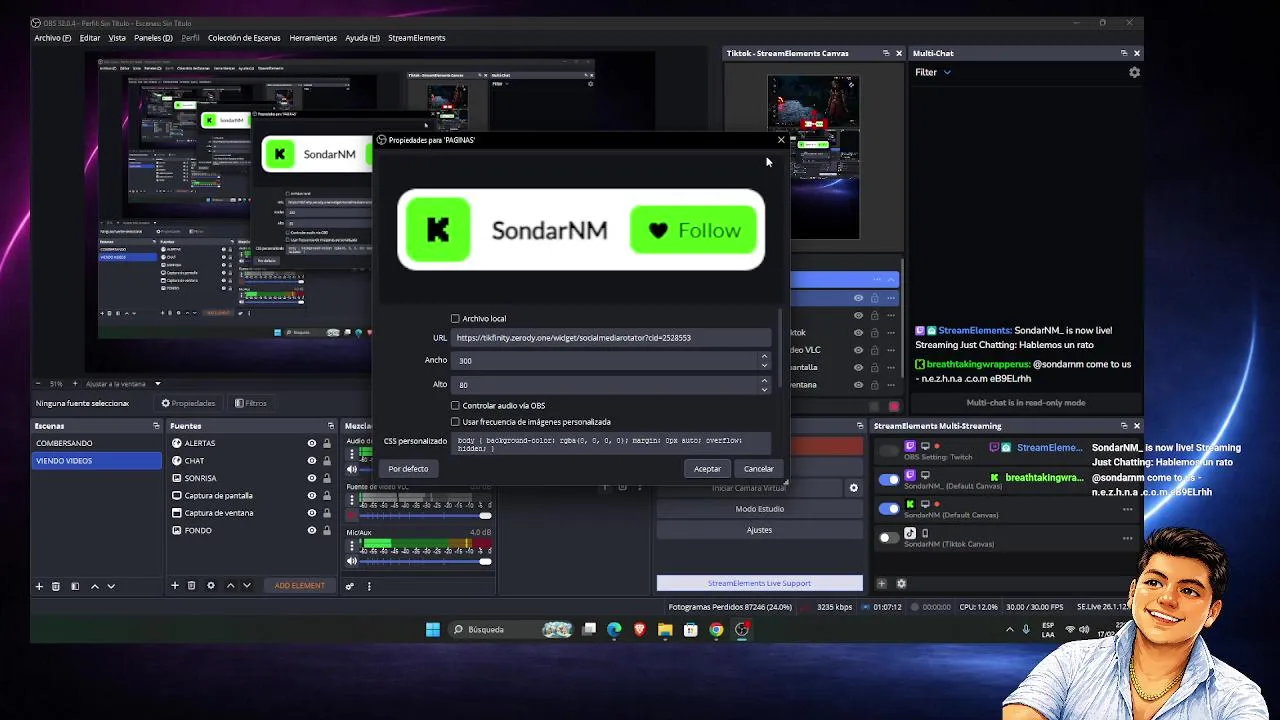
Task: Move source up arrow in Fuentes toolbar
Action: (230, 585)
